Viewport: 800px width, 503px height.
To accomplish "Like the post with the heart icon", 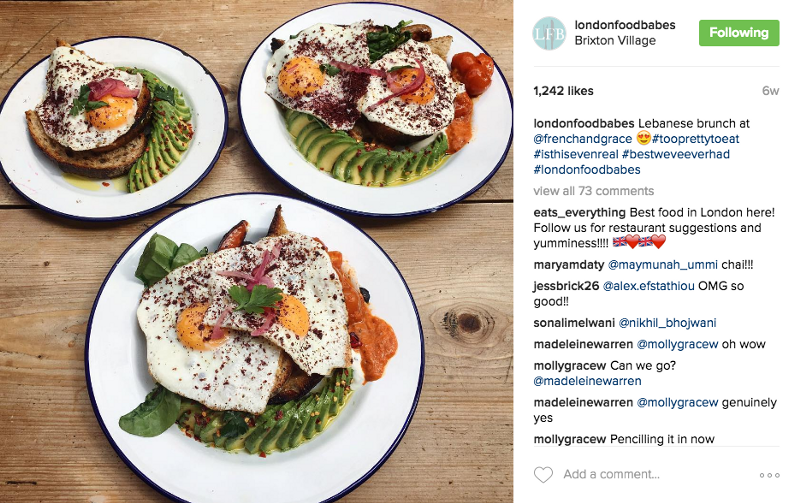I will tap(543, 474).
